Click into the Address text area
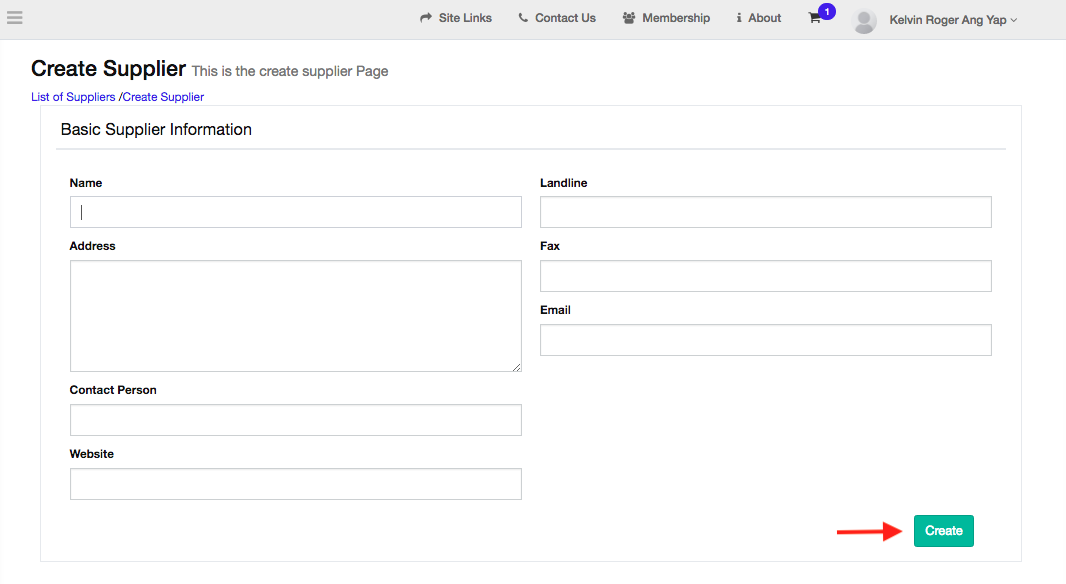 (x=296, y=316)
